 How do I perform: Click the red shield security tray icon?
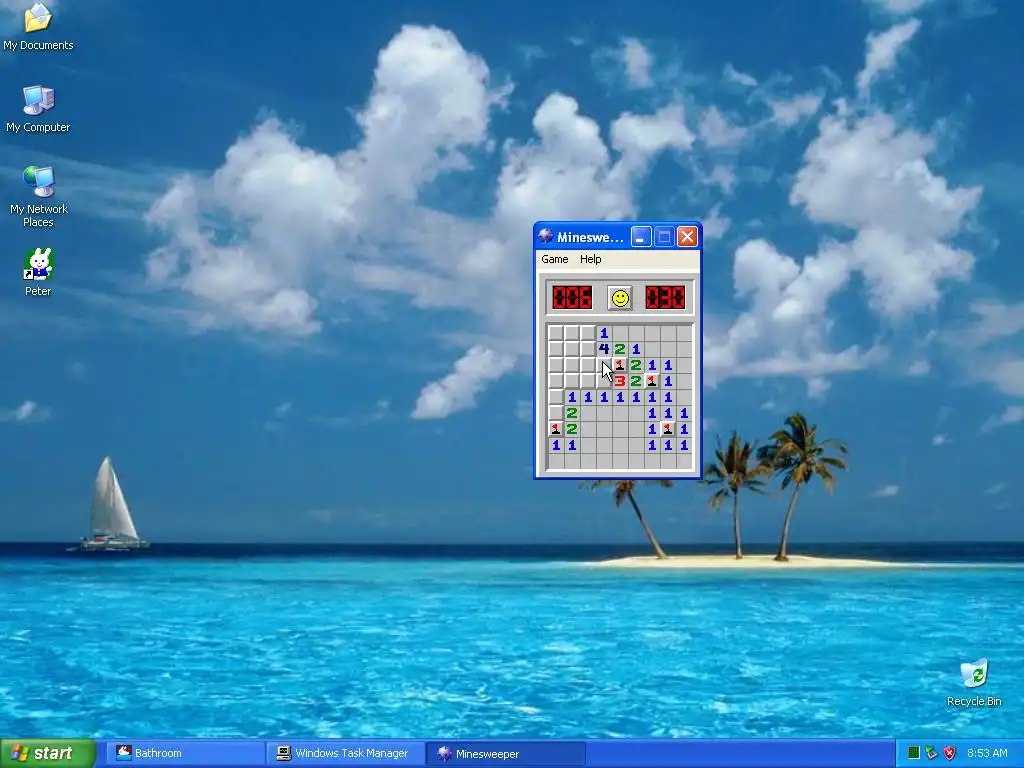pyautogui.click(x=950, y=753)
